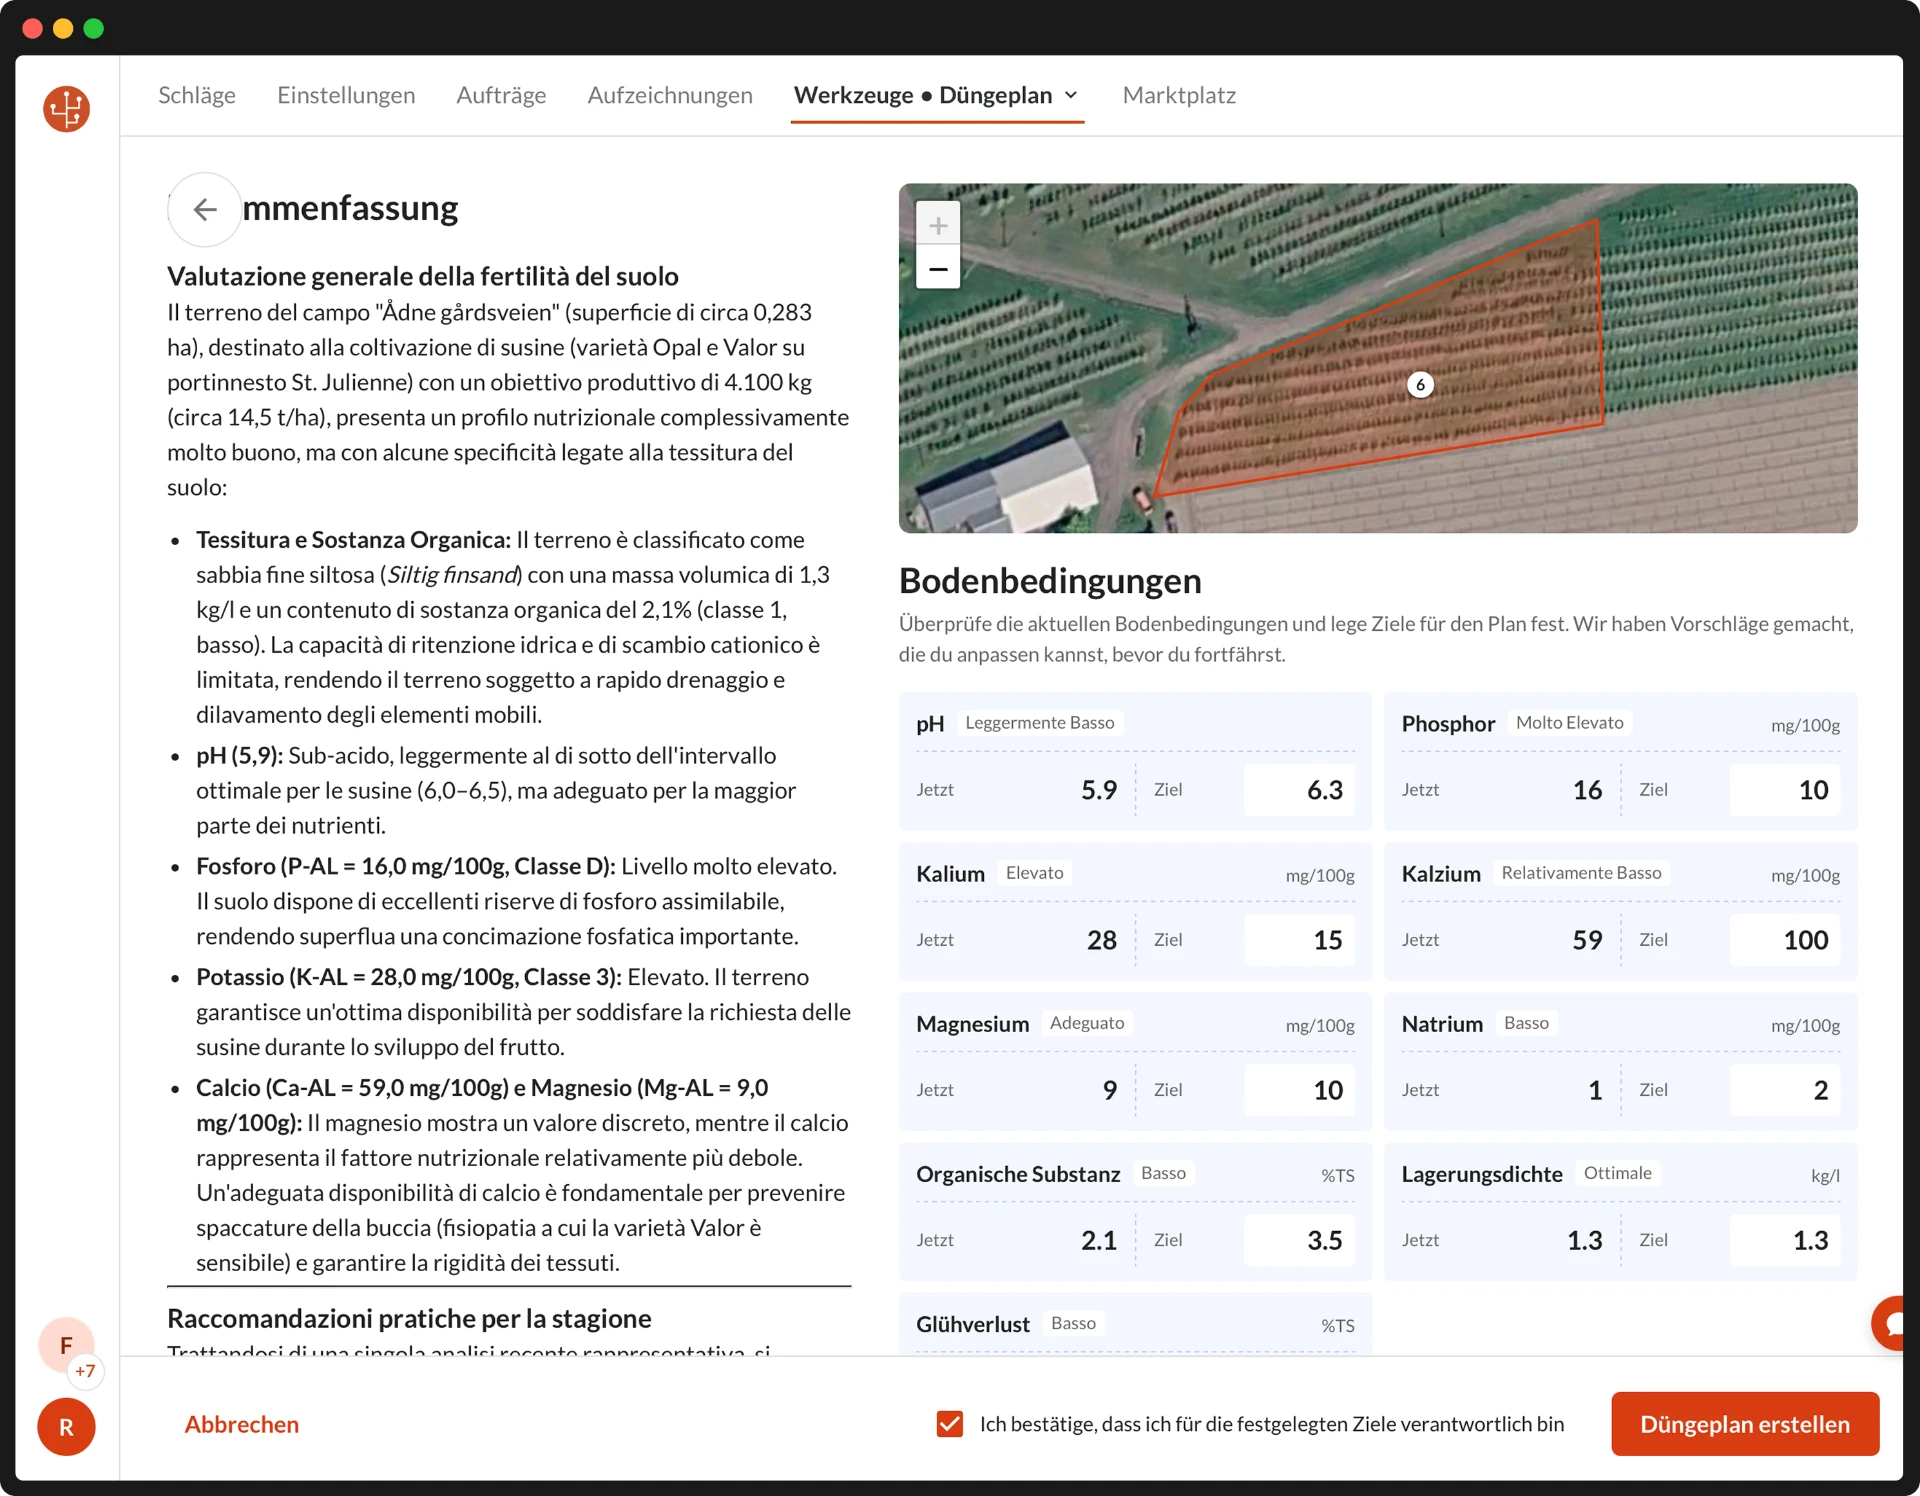Go back with the arrow button

205,209
